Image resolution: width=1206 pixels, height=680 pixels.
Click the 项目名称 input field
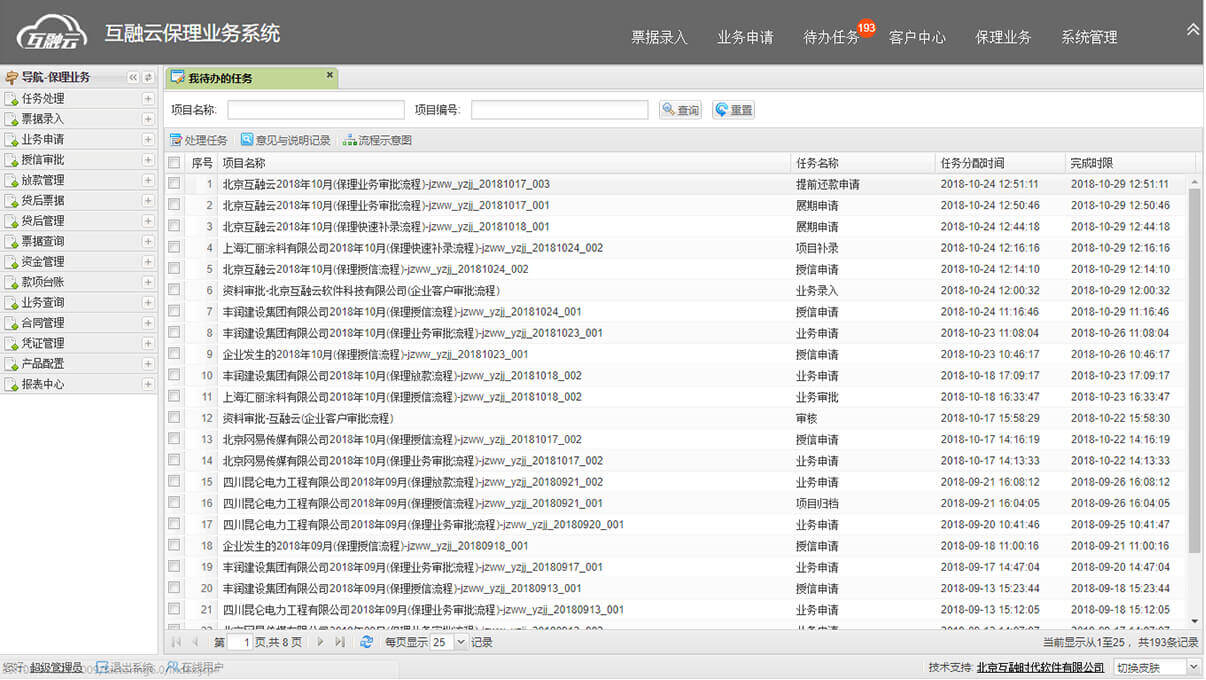pyautogui.click(x=316, y=110)
